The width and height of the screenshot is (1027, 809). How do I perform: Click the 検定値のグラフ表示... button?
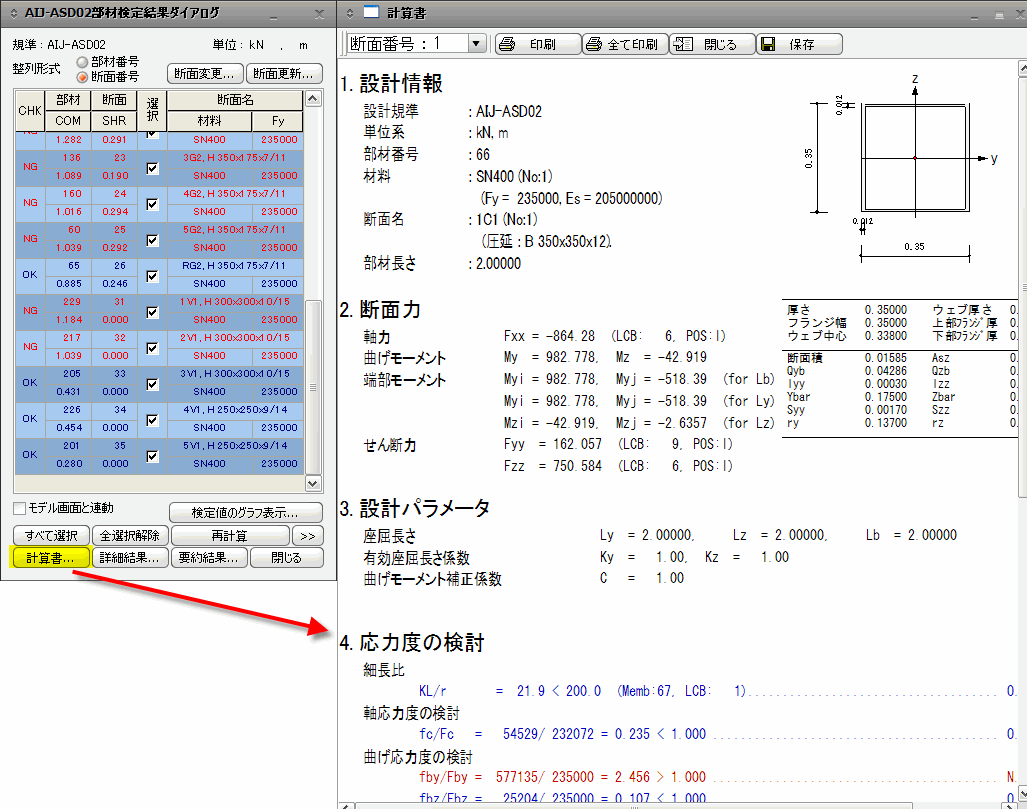246,512
